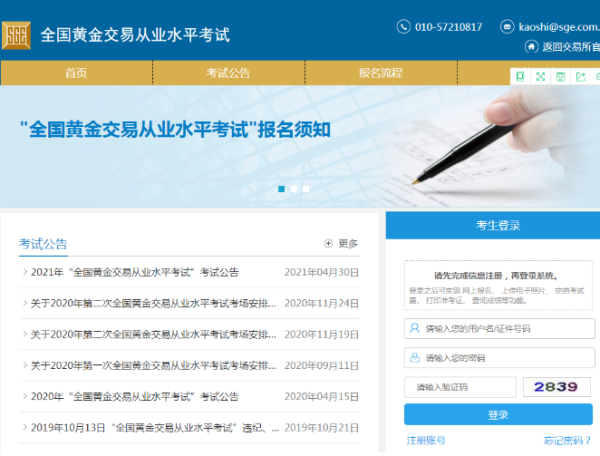This screenshot has height=456, width=600.
Task: Switch to the third banner carousel dot
Action: click(x=306, y=188)
